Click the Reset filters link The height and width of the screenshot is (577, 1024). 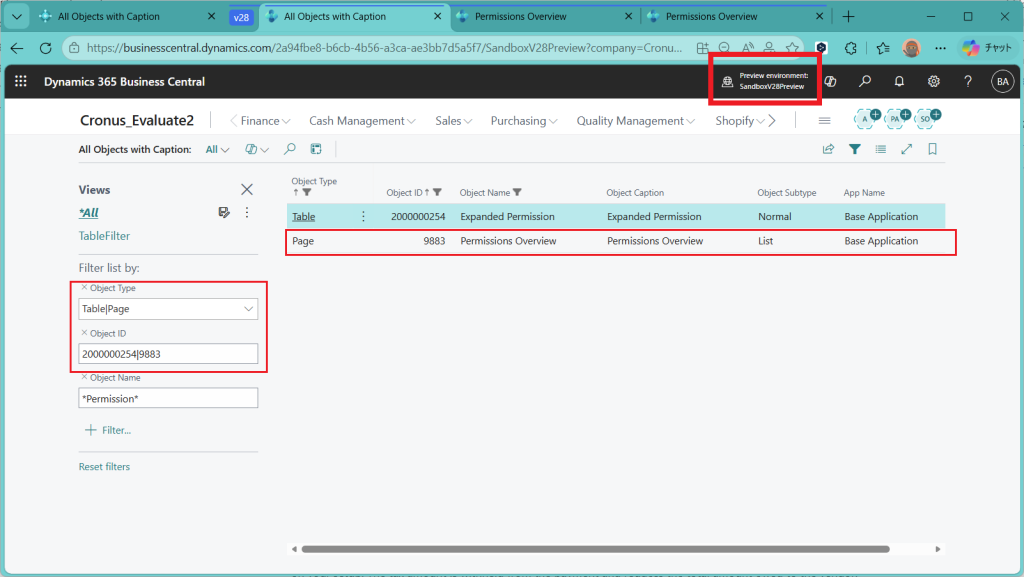pyautogui.click(x=104, y=467)
